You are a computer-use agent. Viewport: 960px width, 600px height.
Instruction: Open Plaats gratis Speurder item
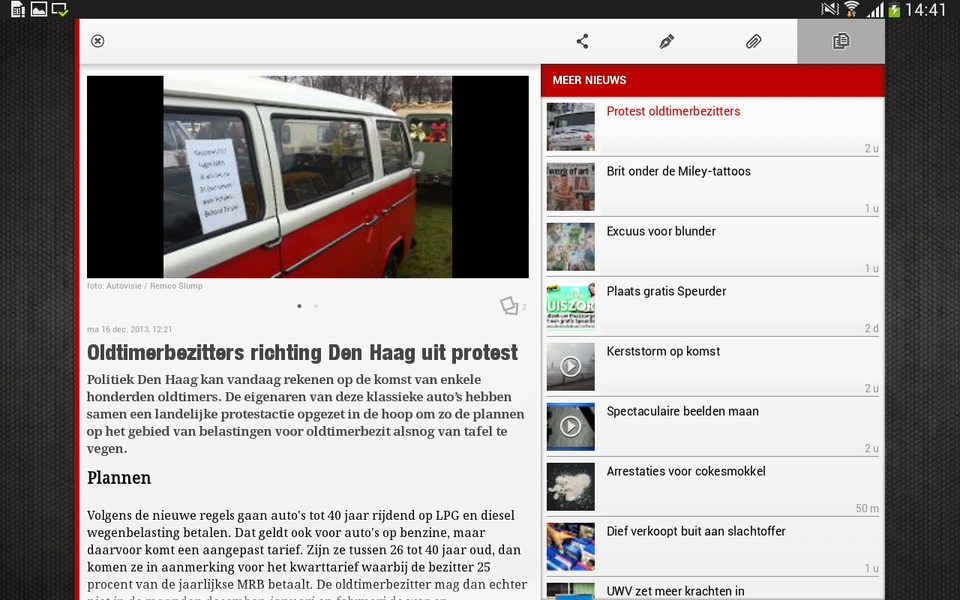pyautogui.click(x=713, y=307)
